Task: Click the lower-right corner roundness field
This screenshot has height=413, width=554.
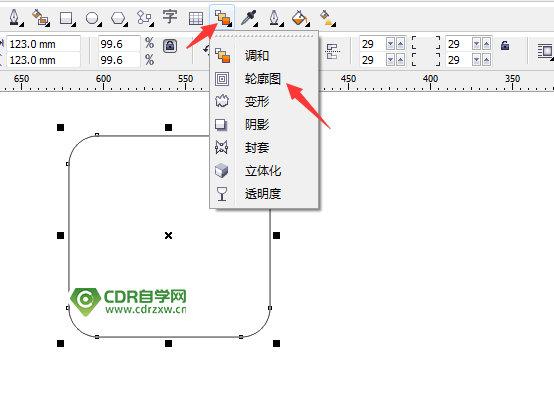Action: (459, 60)
